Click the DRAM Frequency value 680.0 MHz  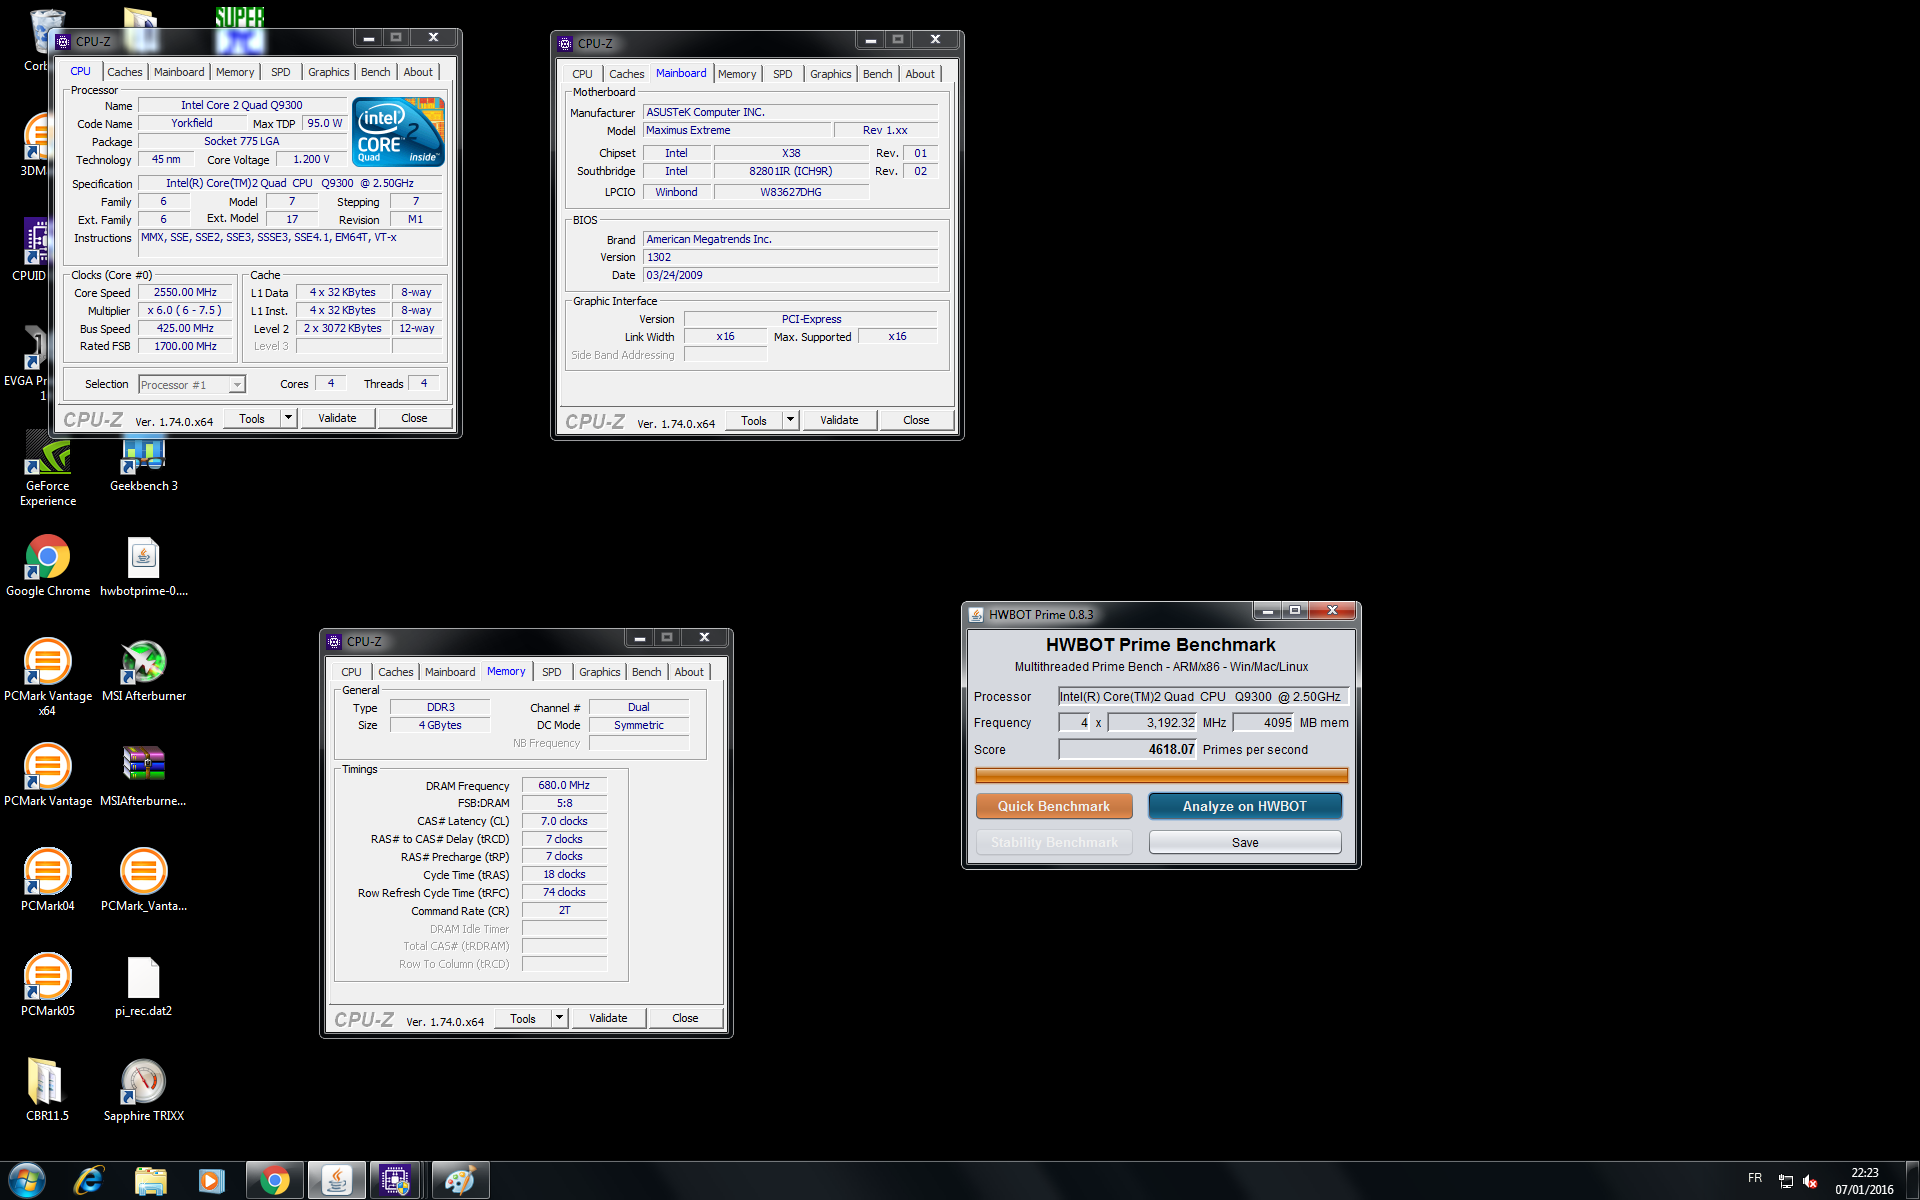564,785
